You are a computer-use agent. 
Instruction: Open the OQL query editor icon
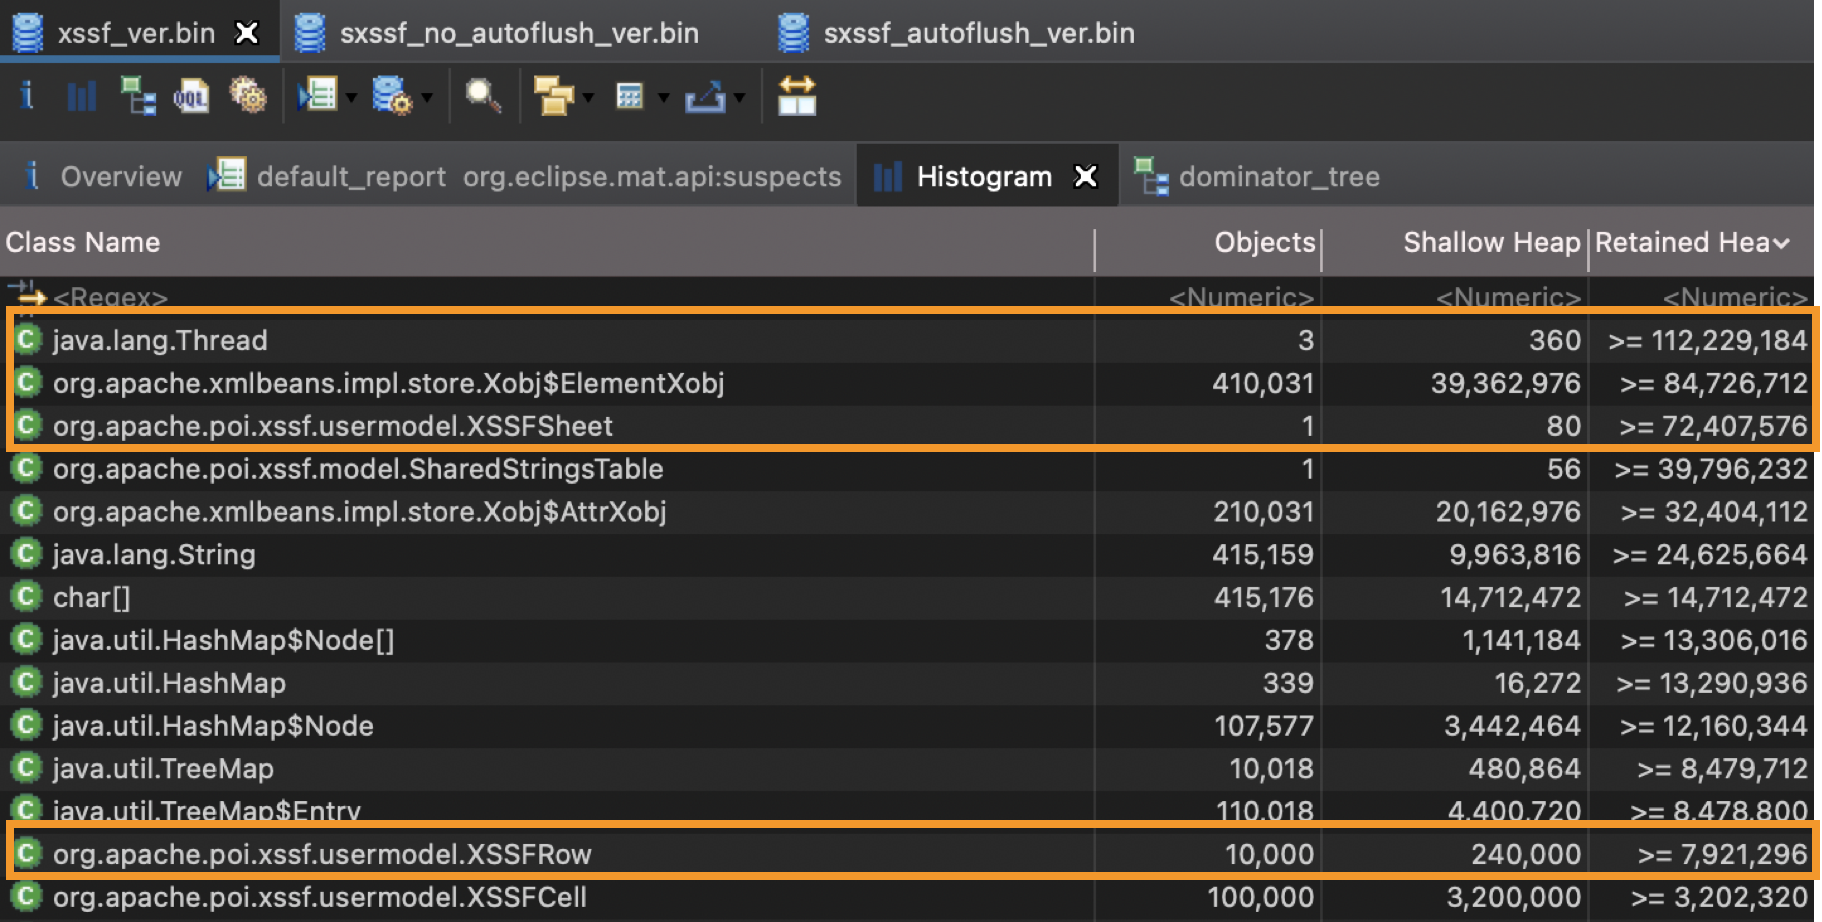(191, 97)
